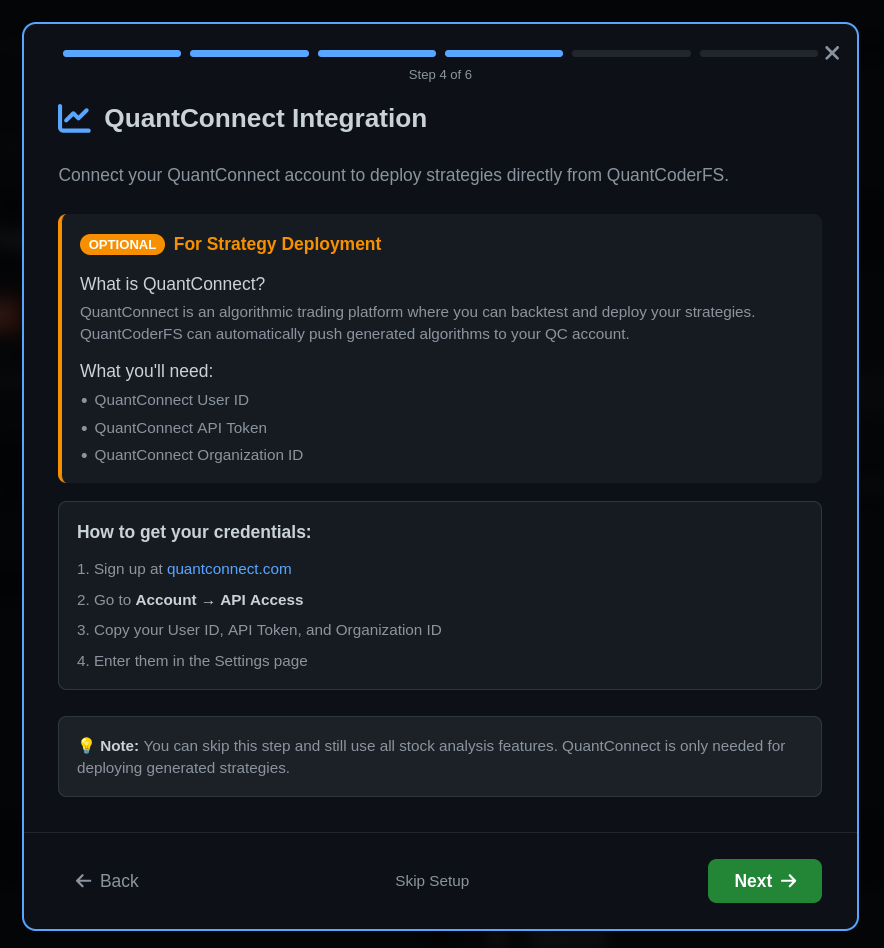Click the 'Step 4 of 6' label

tap(440, 74)
